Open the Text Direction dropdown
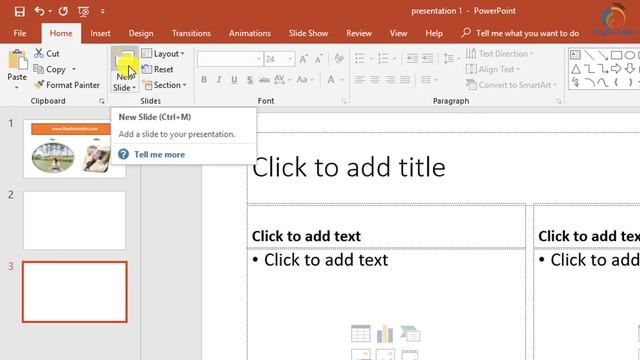This screenshot has height=360, width=640. pos(500,53)
